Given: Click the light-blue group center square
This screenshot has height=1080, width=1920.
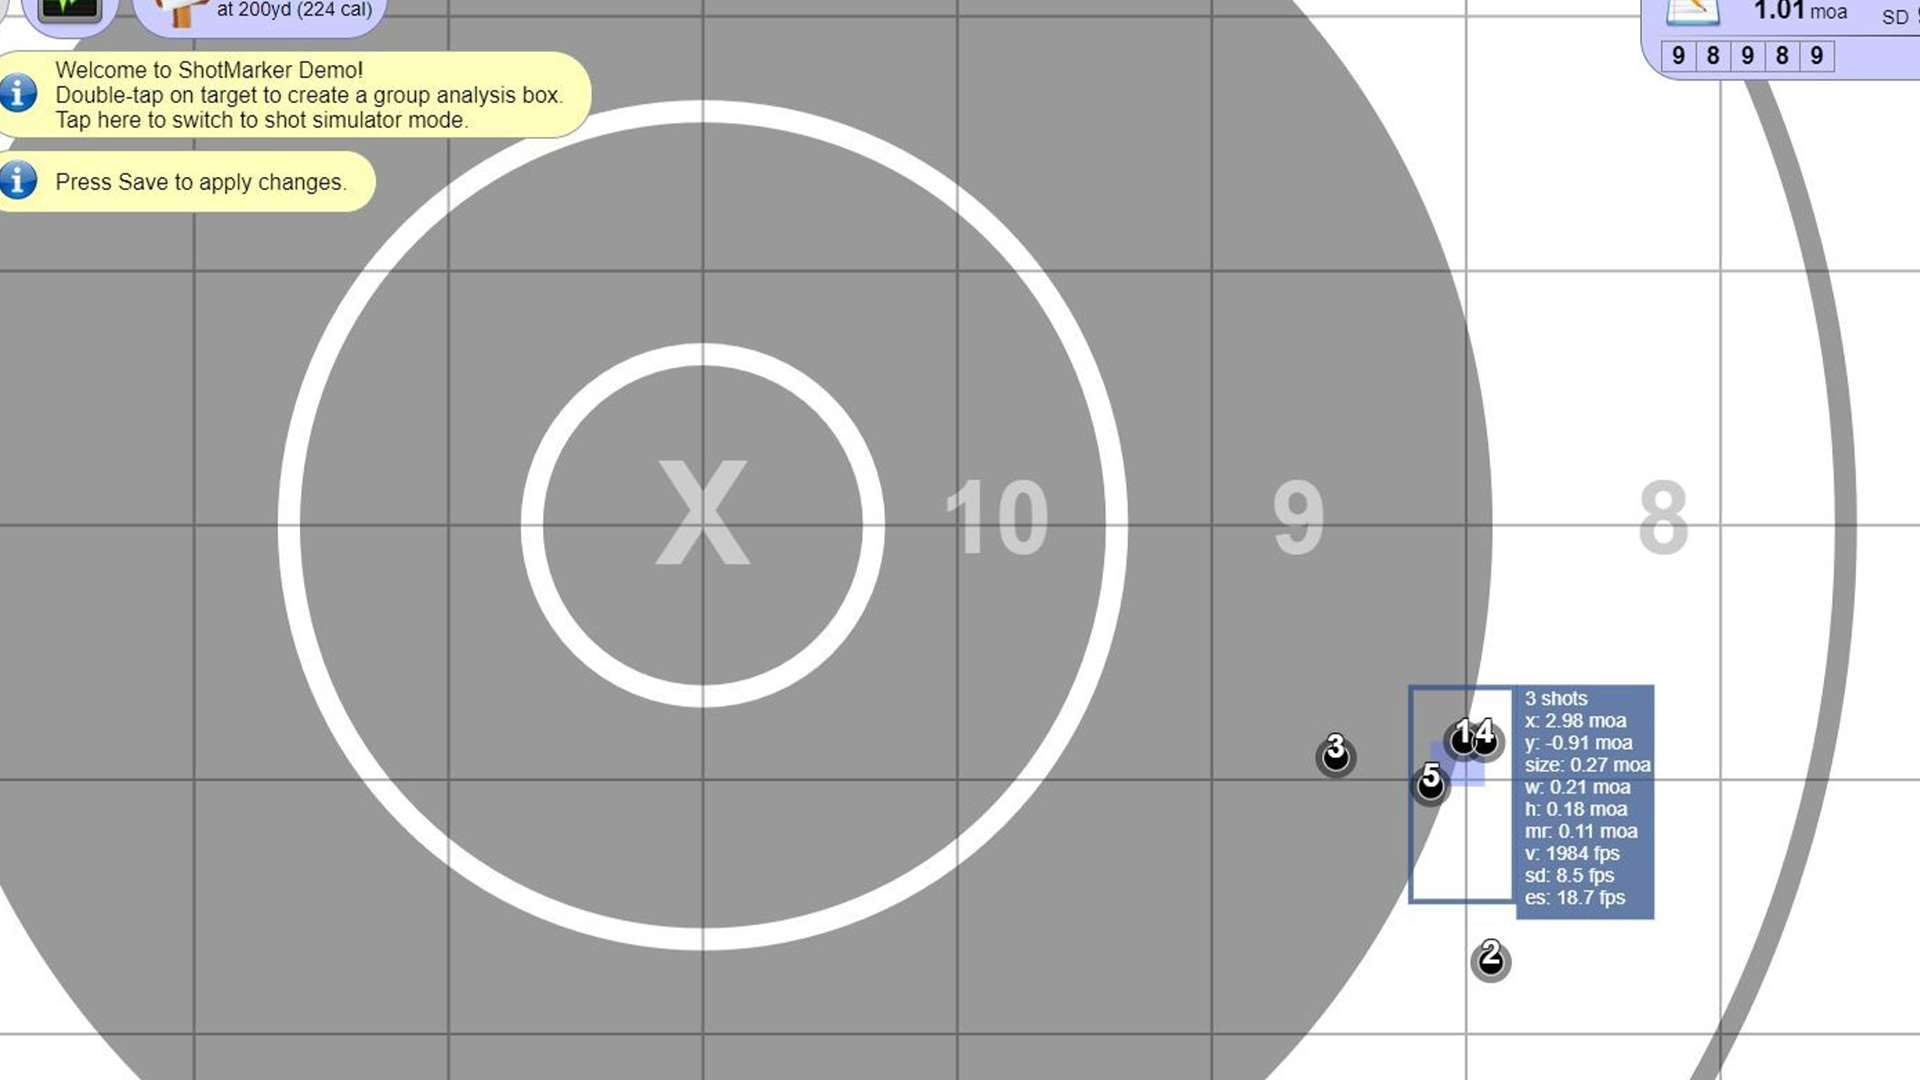Looking at the screenshot, I should [x=1458, y=764].
